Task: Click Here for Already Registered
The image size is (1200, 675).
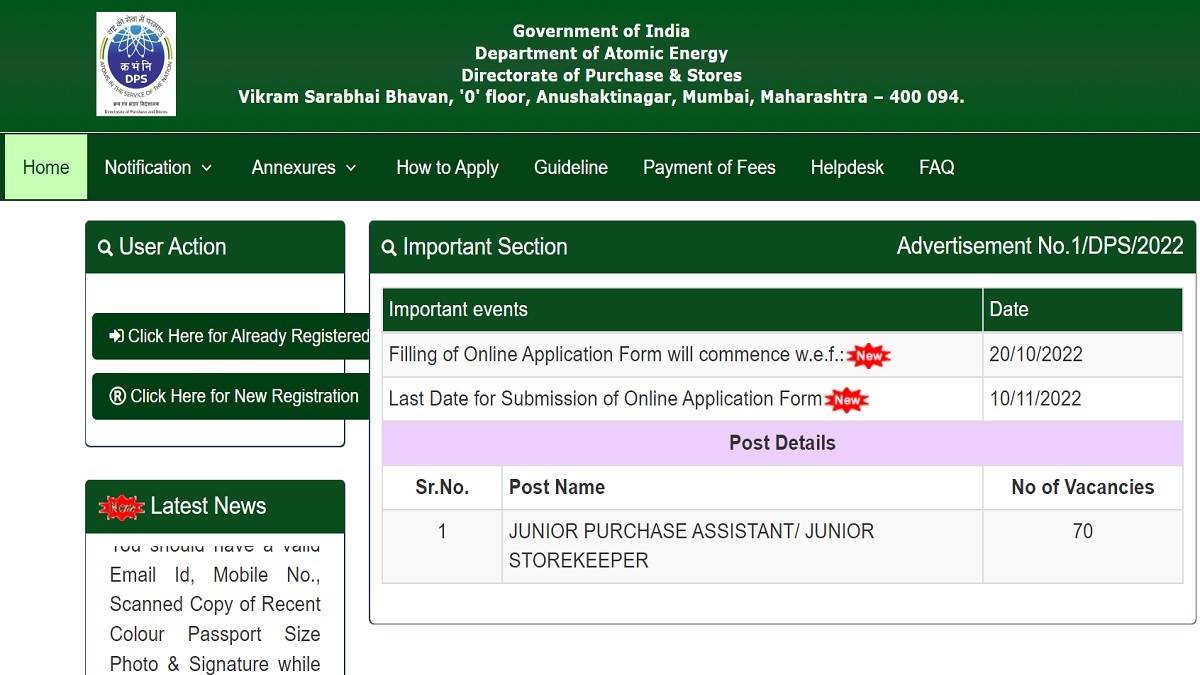Action: 240,336
